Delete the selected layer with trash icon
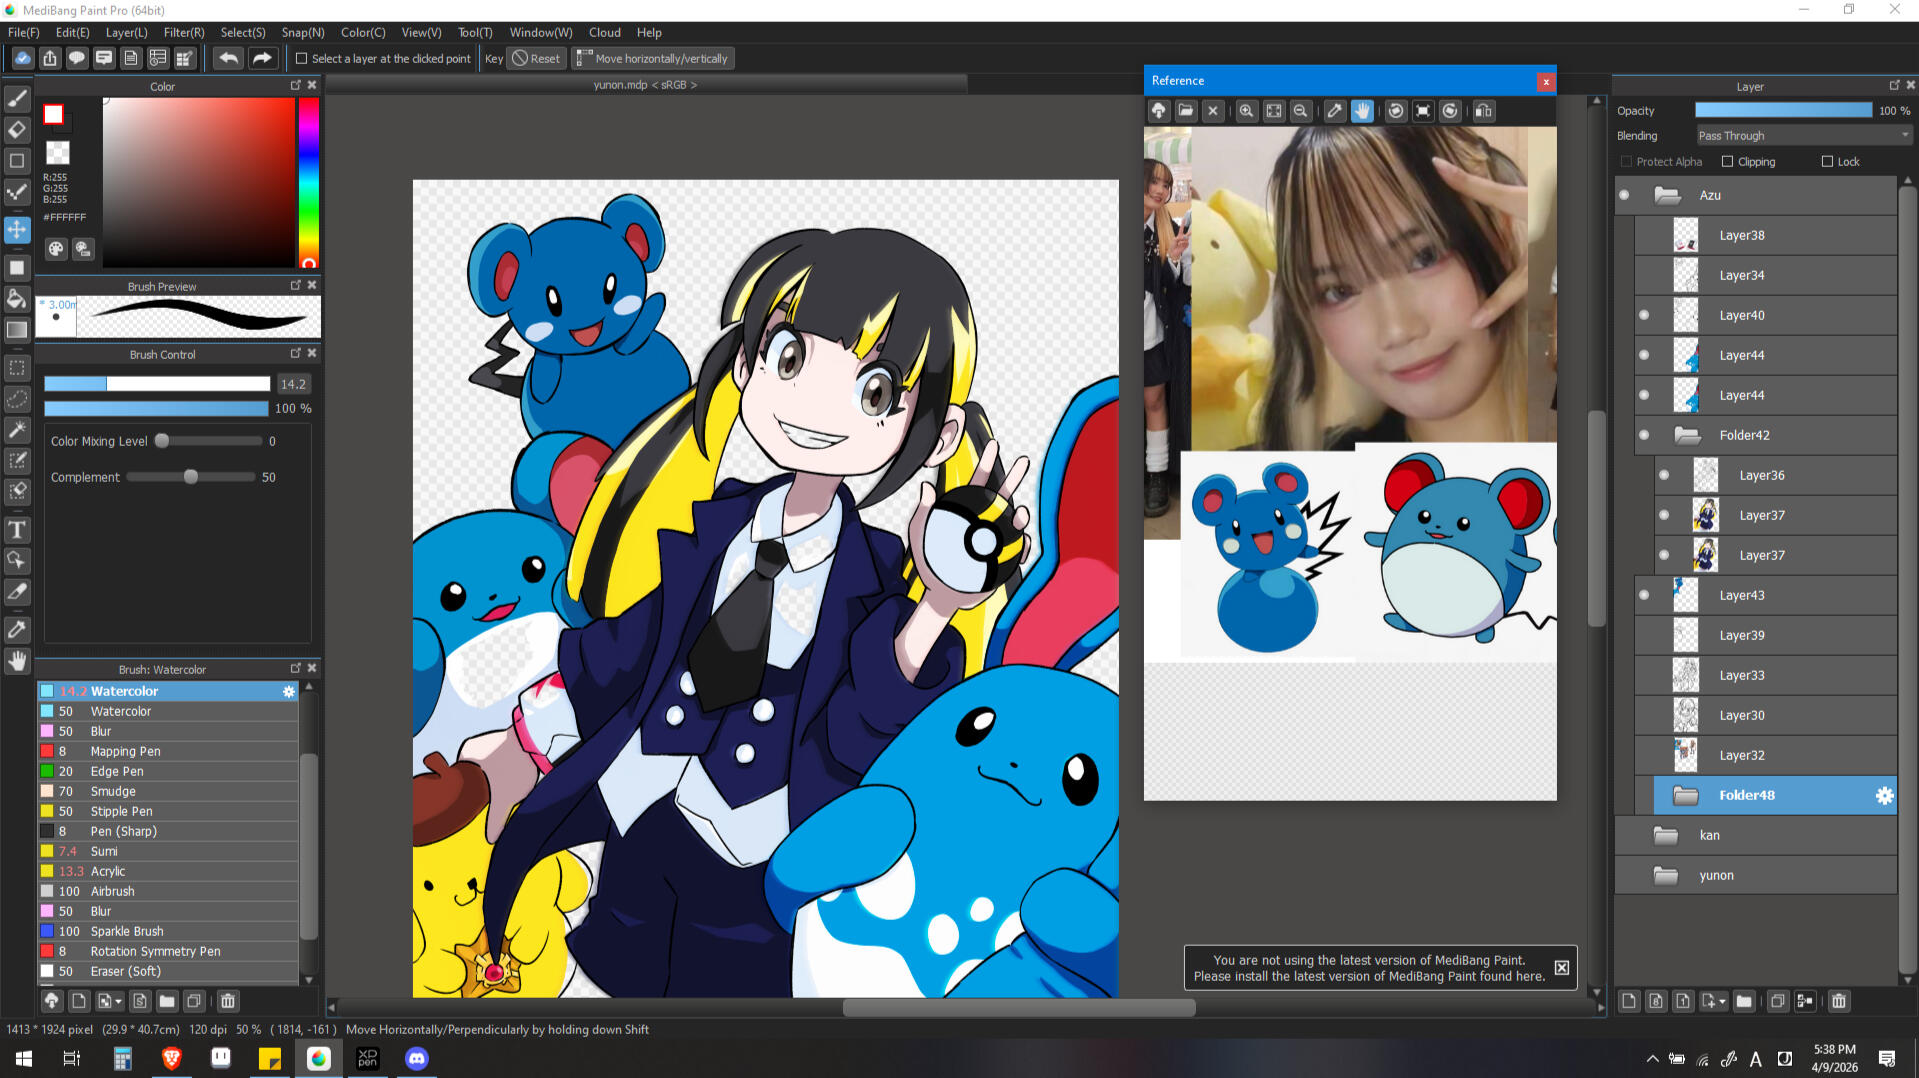This screenshot has height=1078, width=1919. [1839, 1001]
